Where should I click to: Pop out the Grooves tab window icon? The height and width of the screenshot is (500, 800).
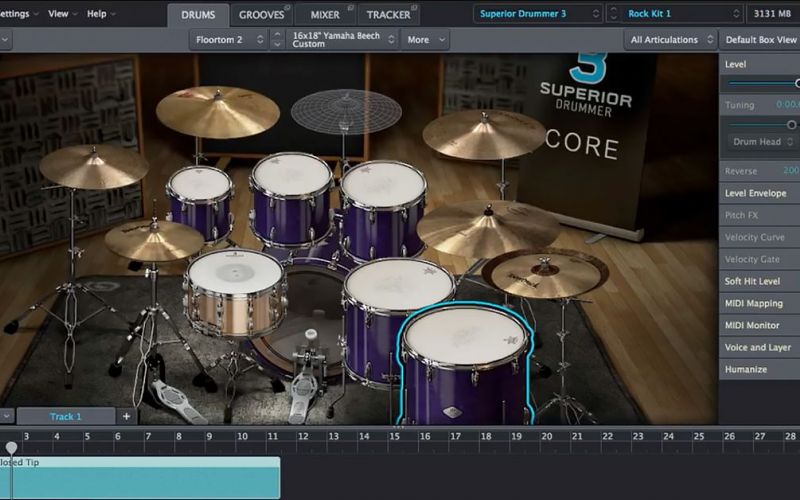[287, 8]
